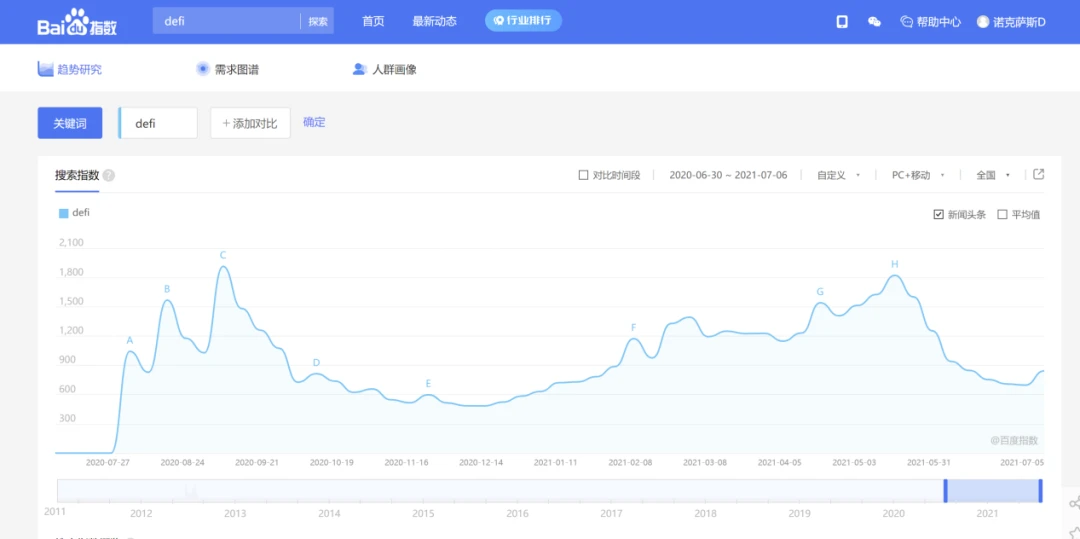Click the 确定 link

pyautogui.click(x=314, y=122)
